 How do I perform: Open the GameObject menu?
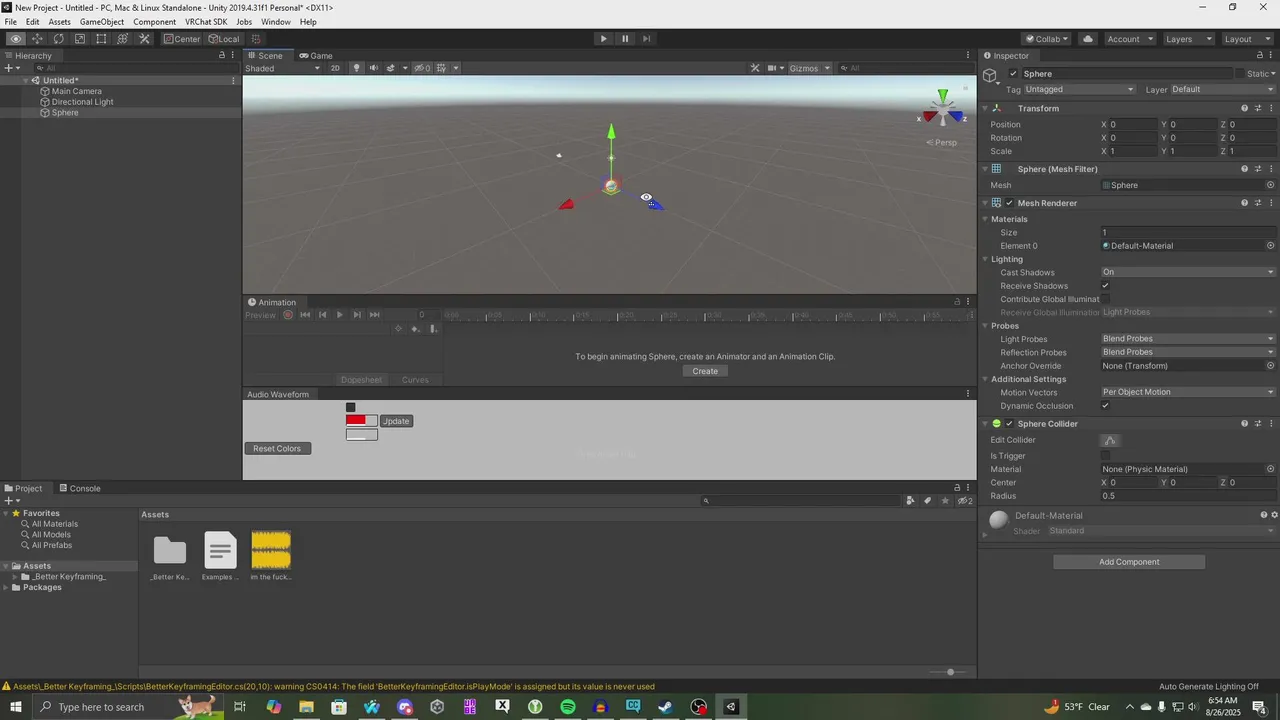(x=102, y=22)
